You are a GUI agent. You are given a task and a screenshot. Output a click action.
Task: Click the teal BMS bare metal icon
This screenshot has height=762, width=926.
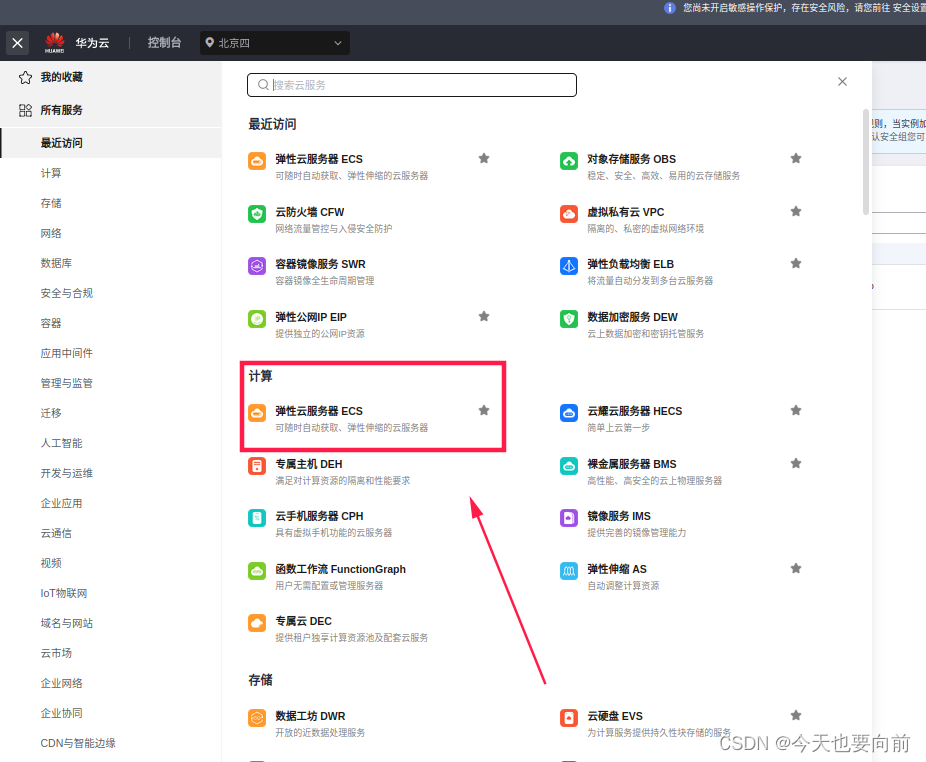[569, 466]
